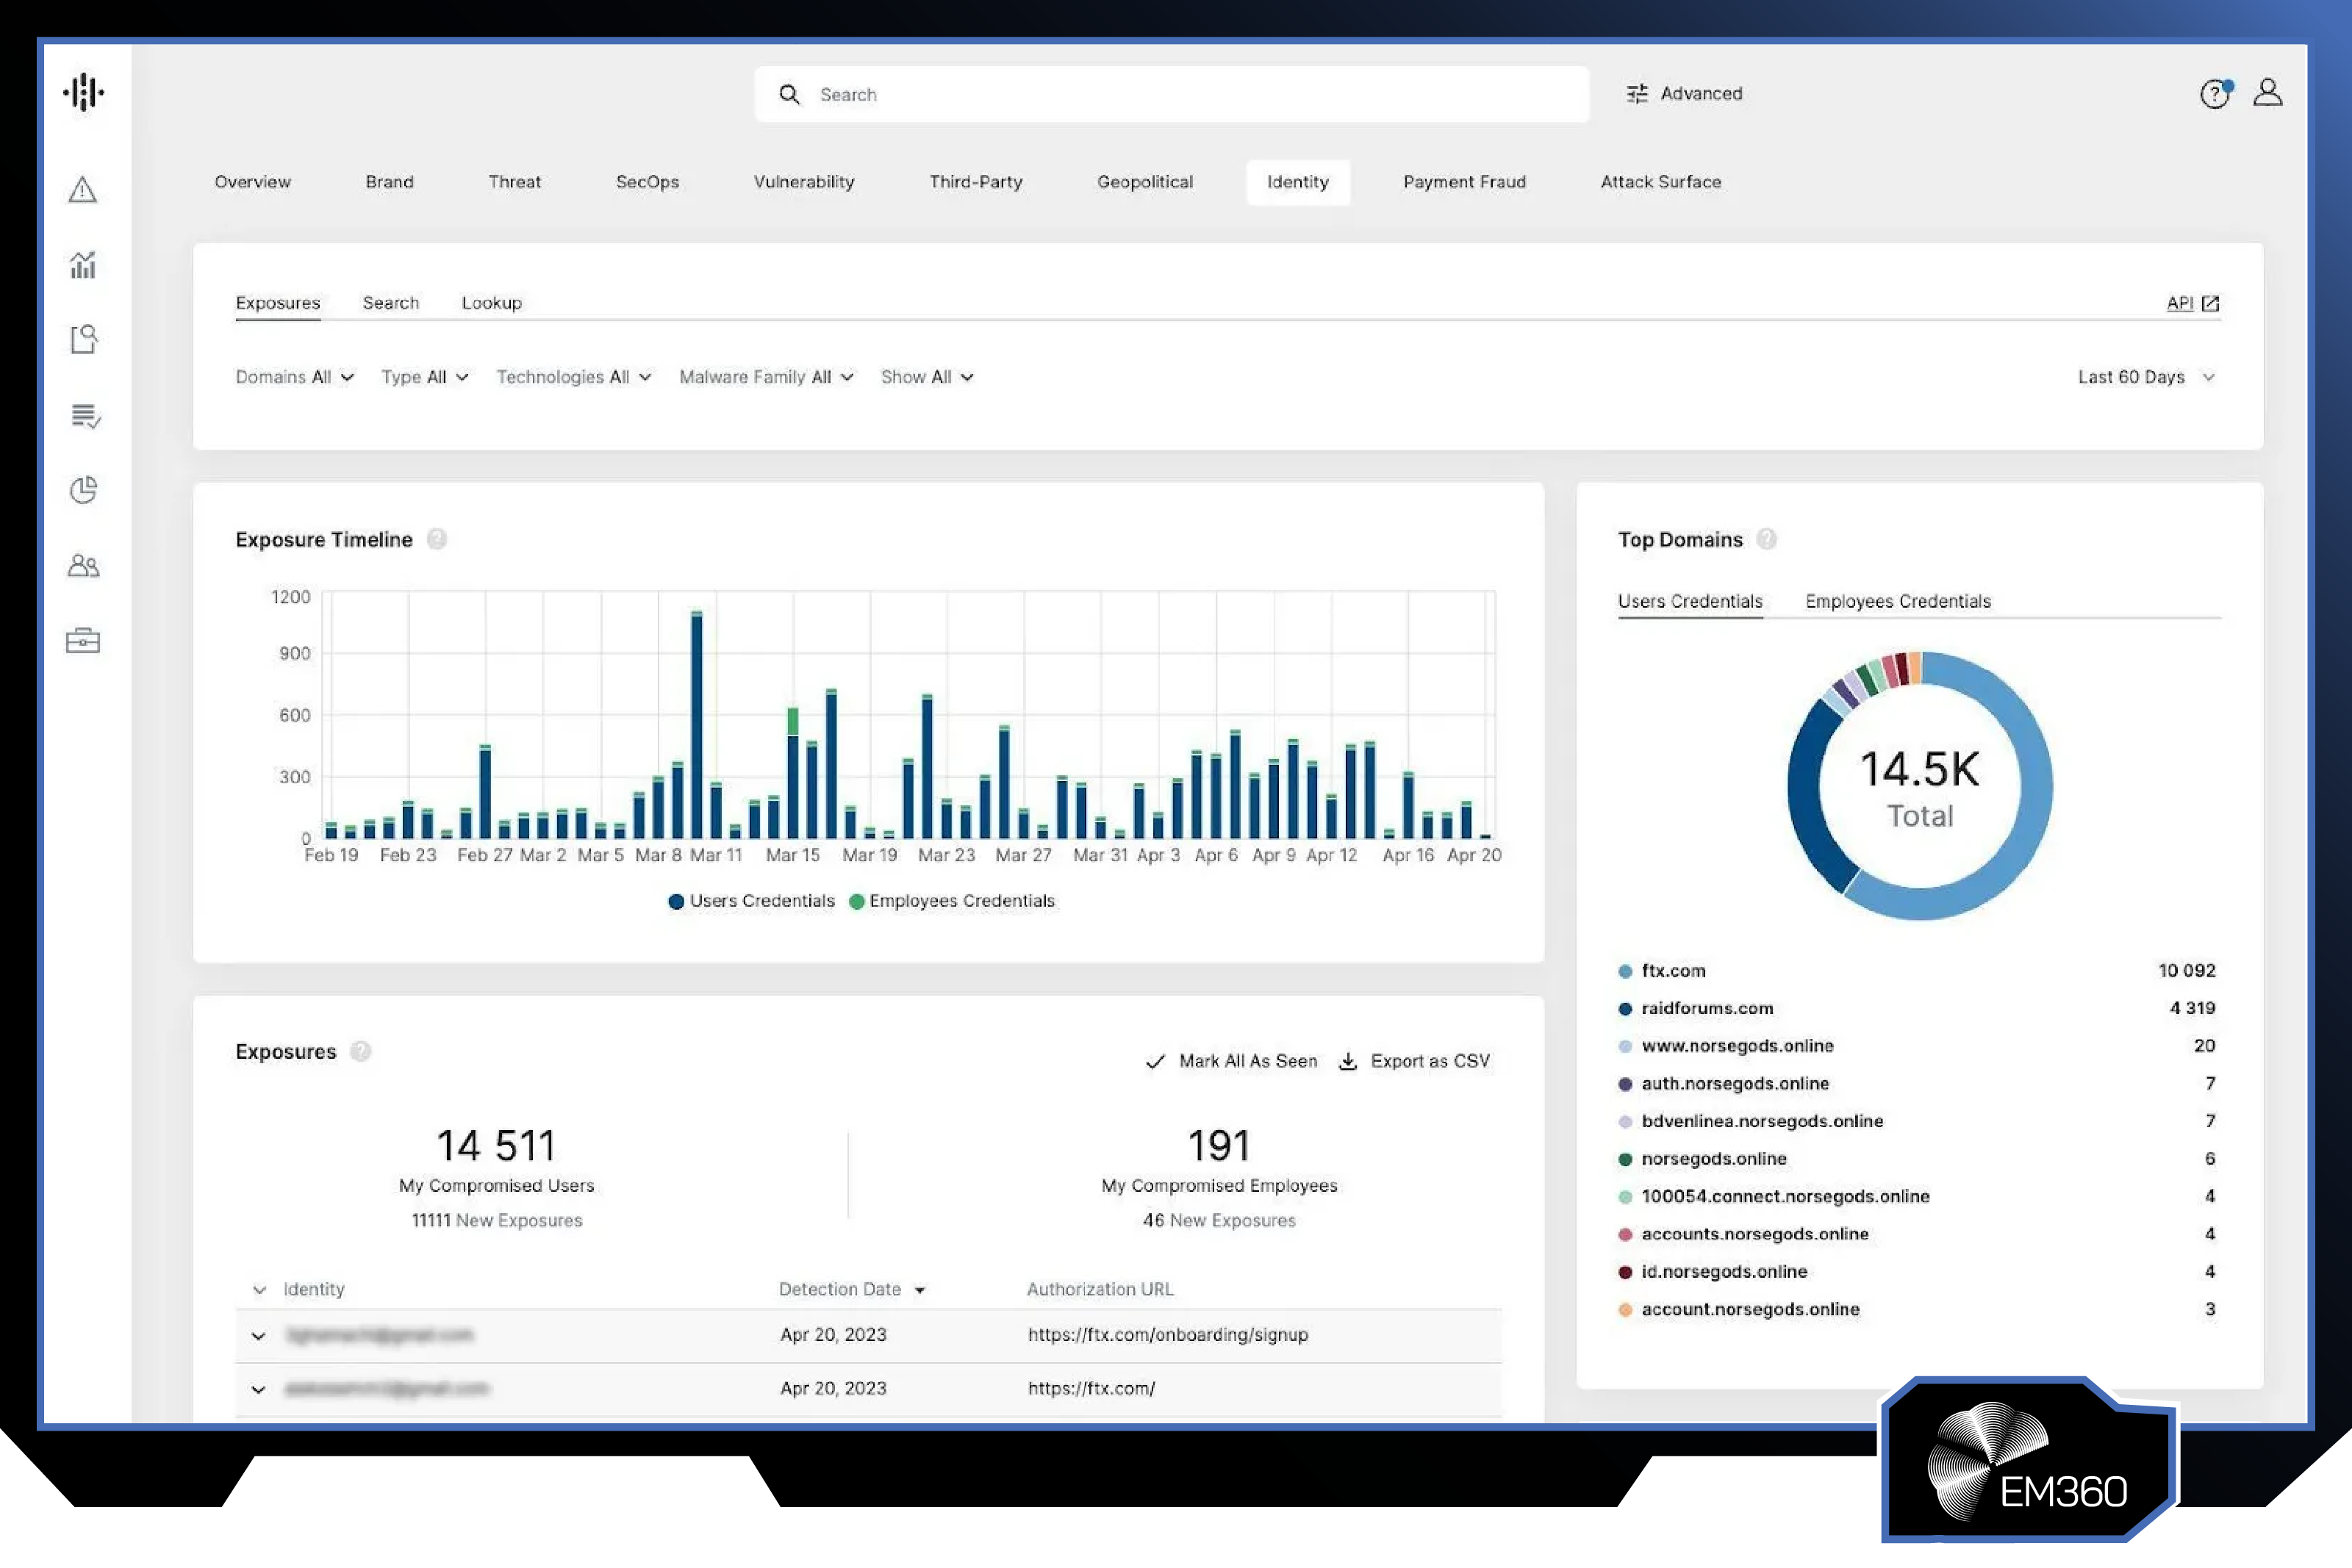Click the 14.5K Total donut chart
This screenshot has height=1568, width=2352.
click(x=1919, y=786)
